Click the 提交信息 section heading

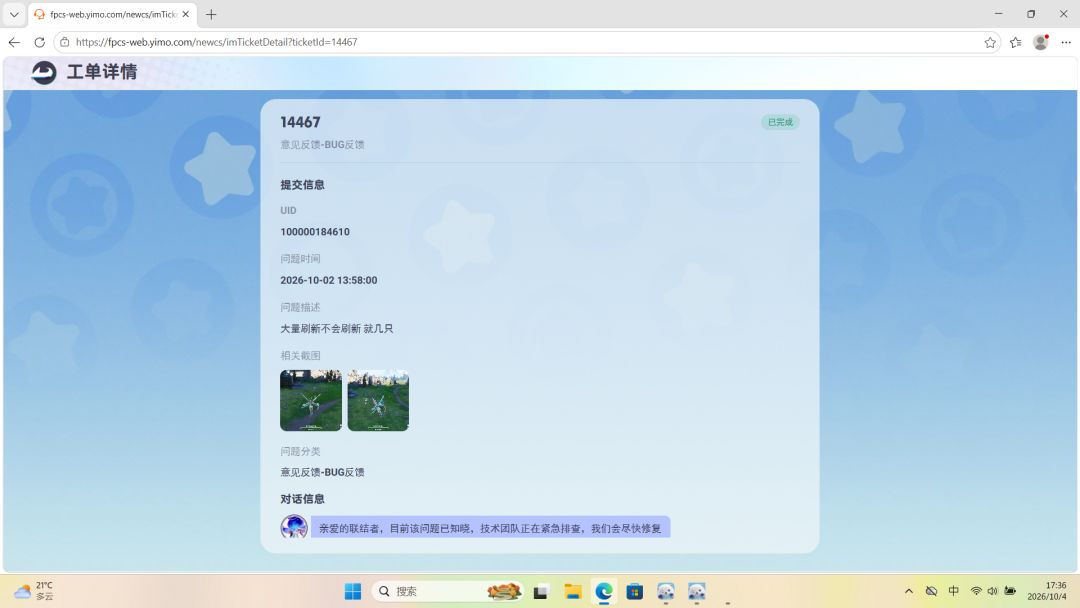[302, 185]
